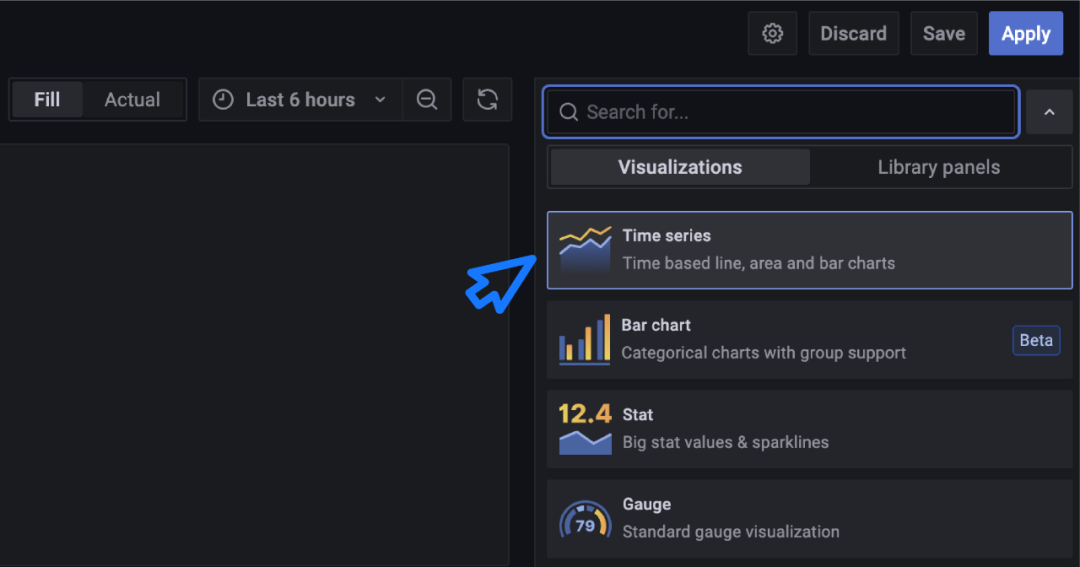
Task: Click the Bar chart visualization icon
Action: (x=585, y=339)
